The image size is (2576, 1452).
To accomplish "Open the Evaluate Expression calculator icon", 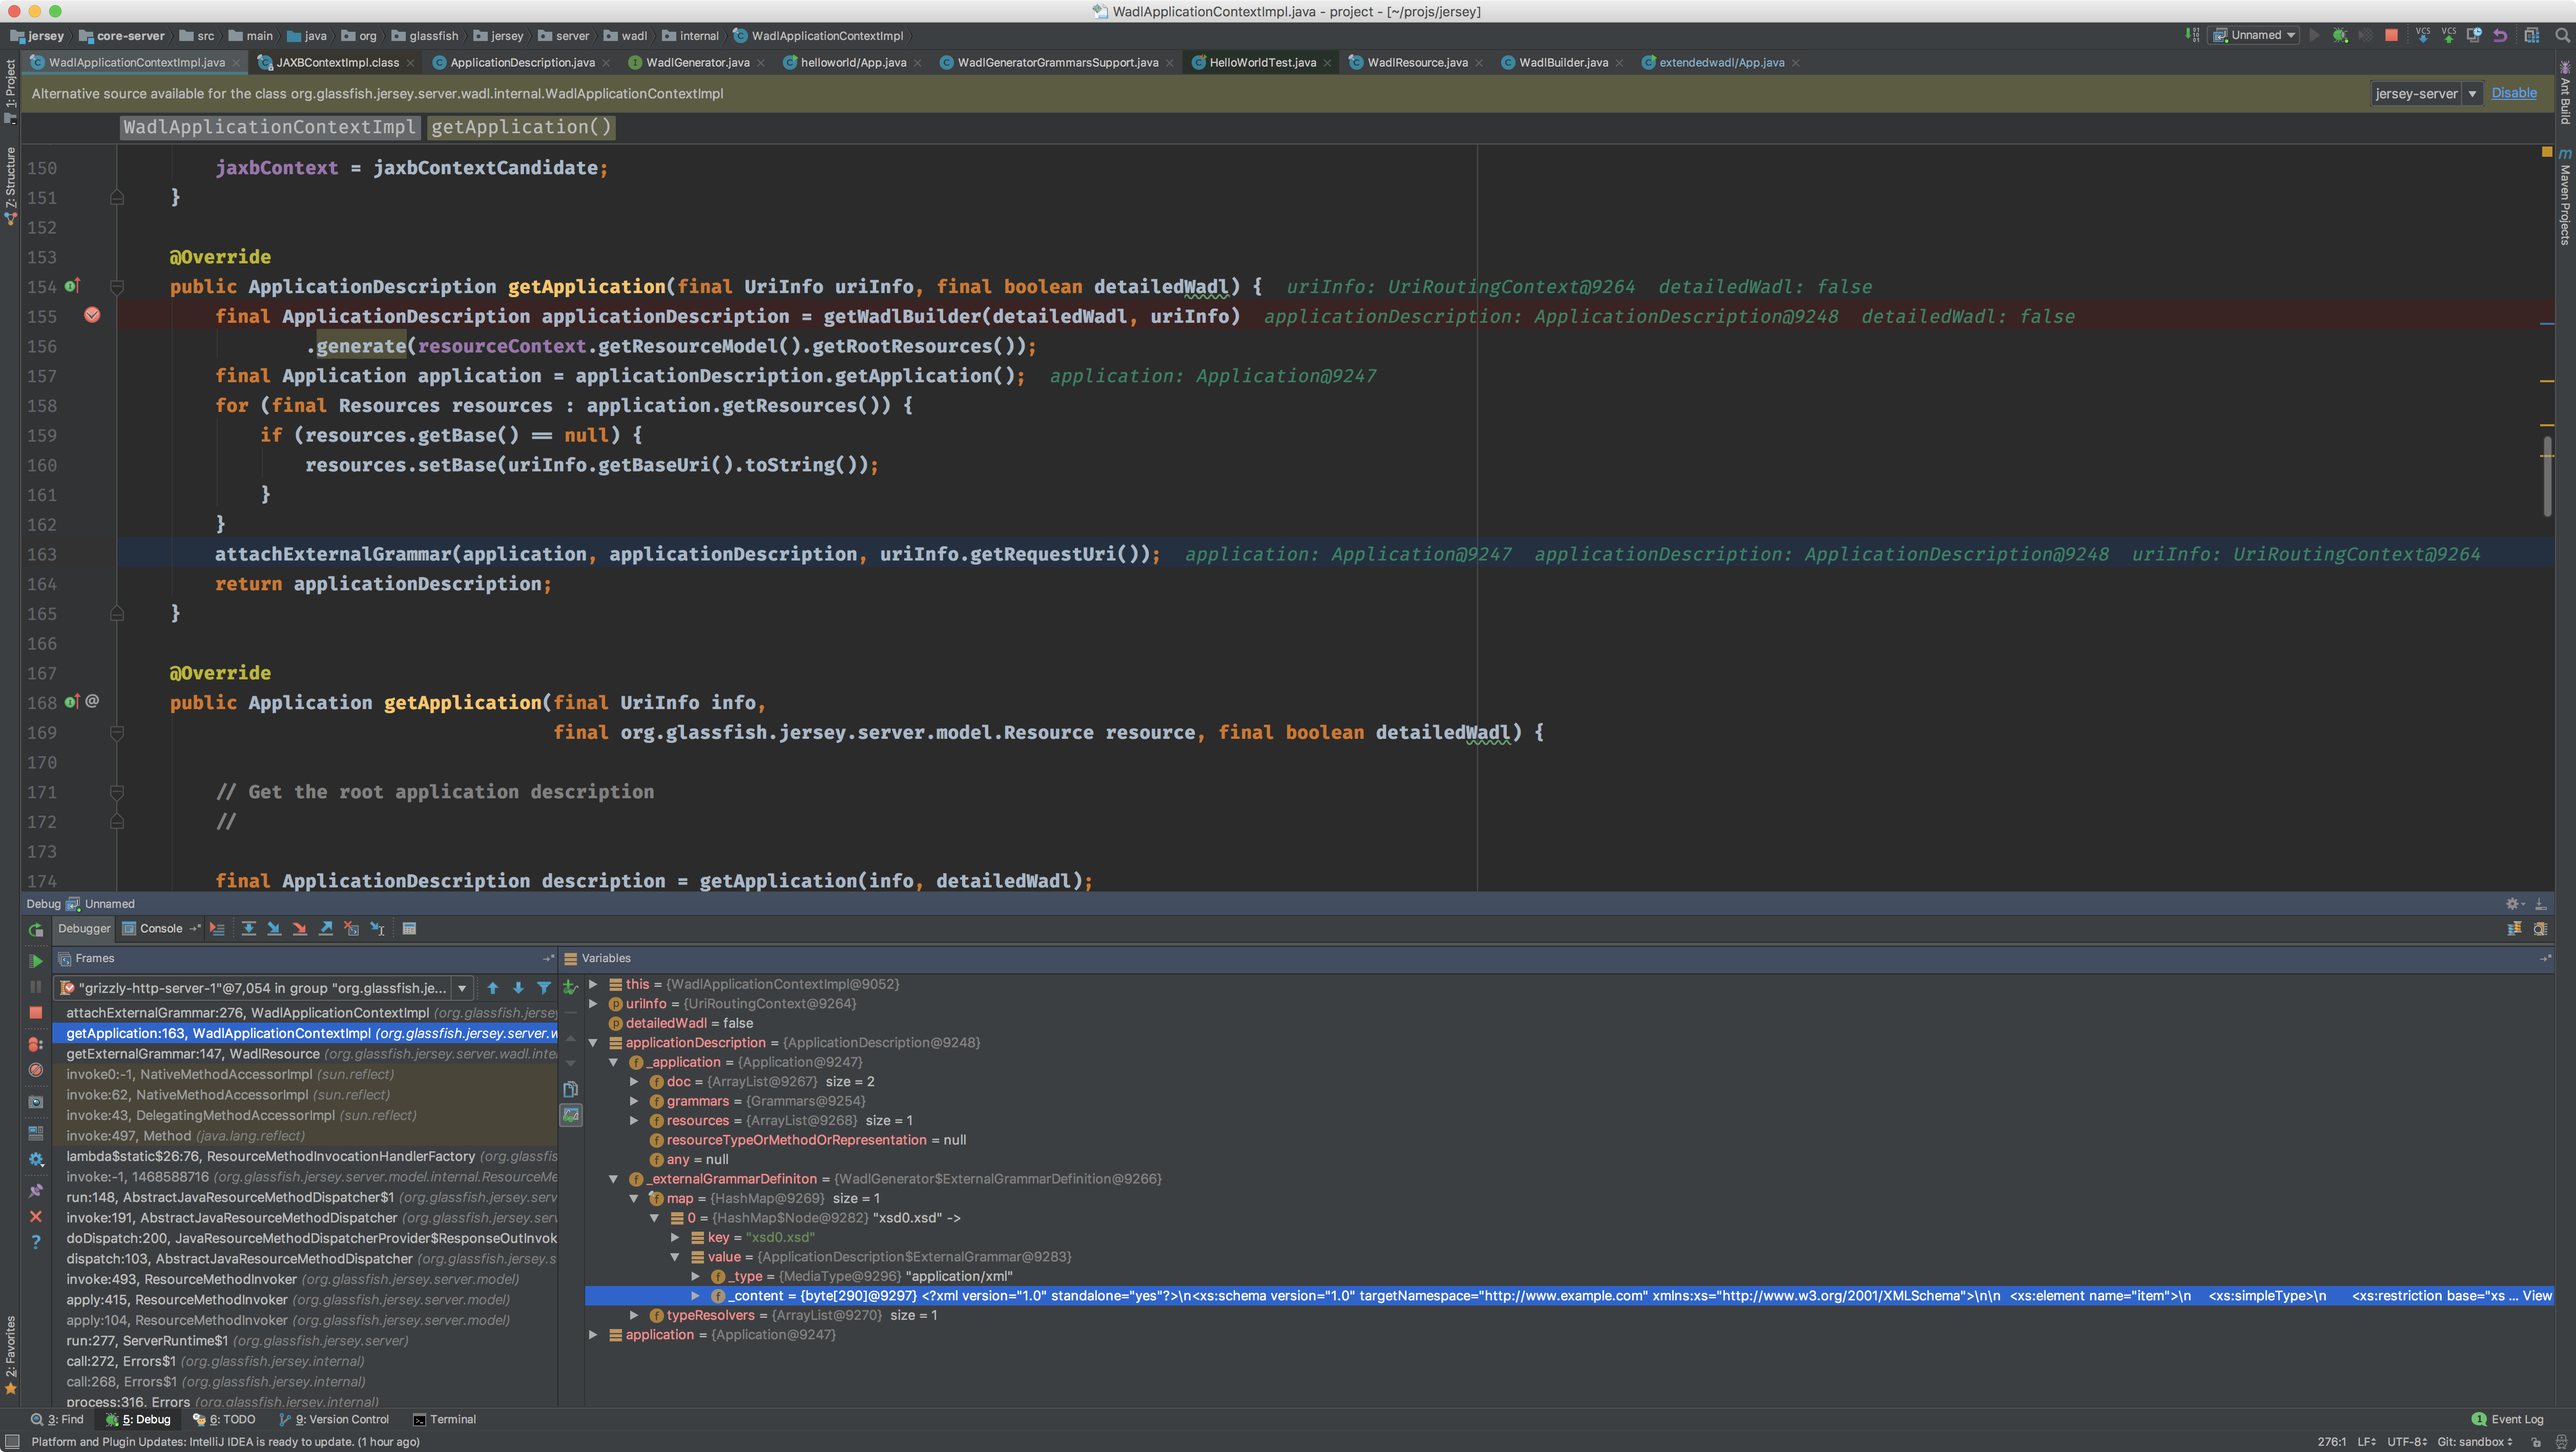I will click(409, 929).
